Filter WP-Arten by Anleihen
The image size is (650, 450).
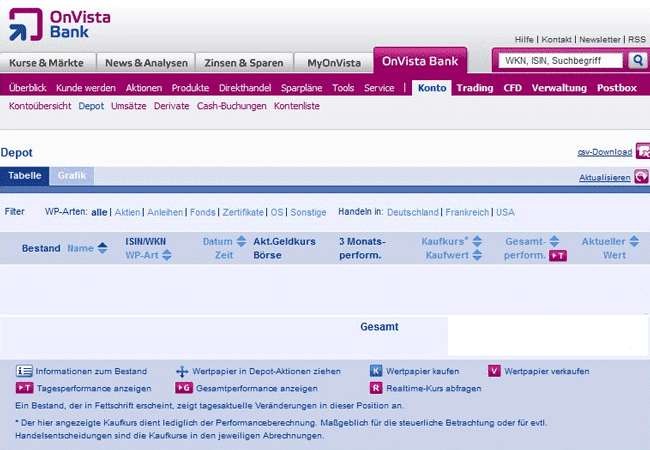165,212
